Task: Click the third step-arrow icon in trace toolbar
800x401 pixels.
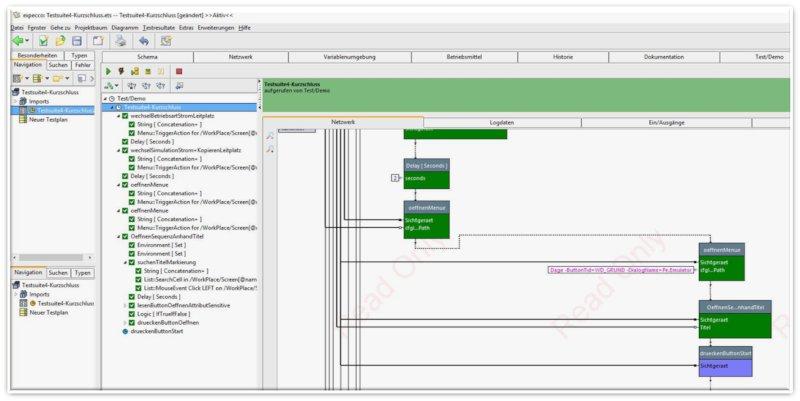Action: [x=161, y=86]
